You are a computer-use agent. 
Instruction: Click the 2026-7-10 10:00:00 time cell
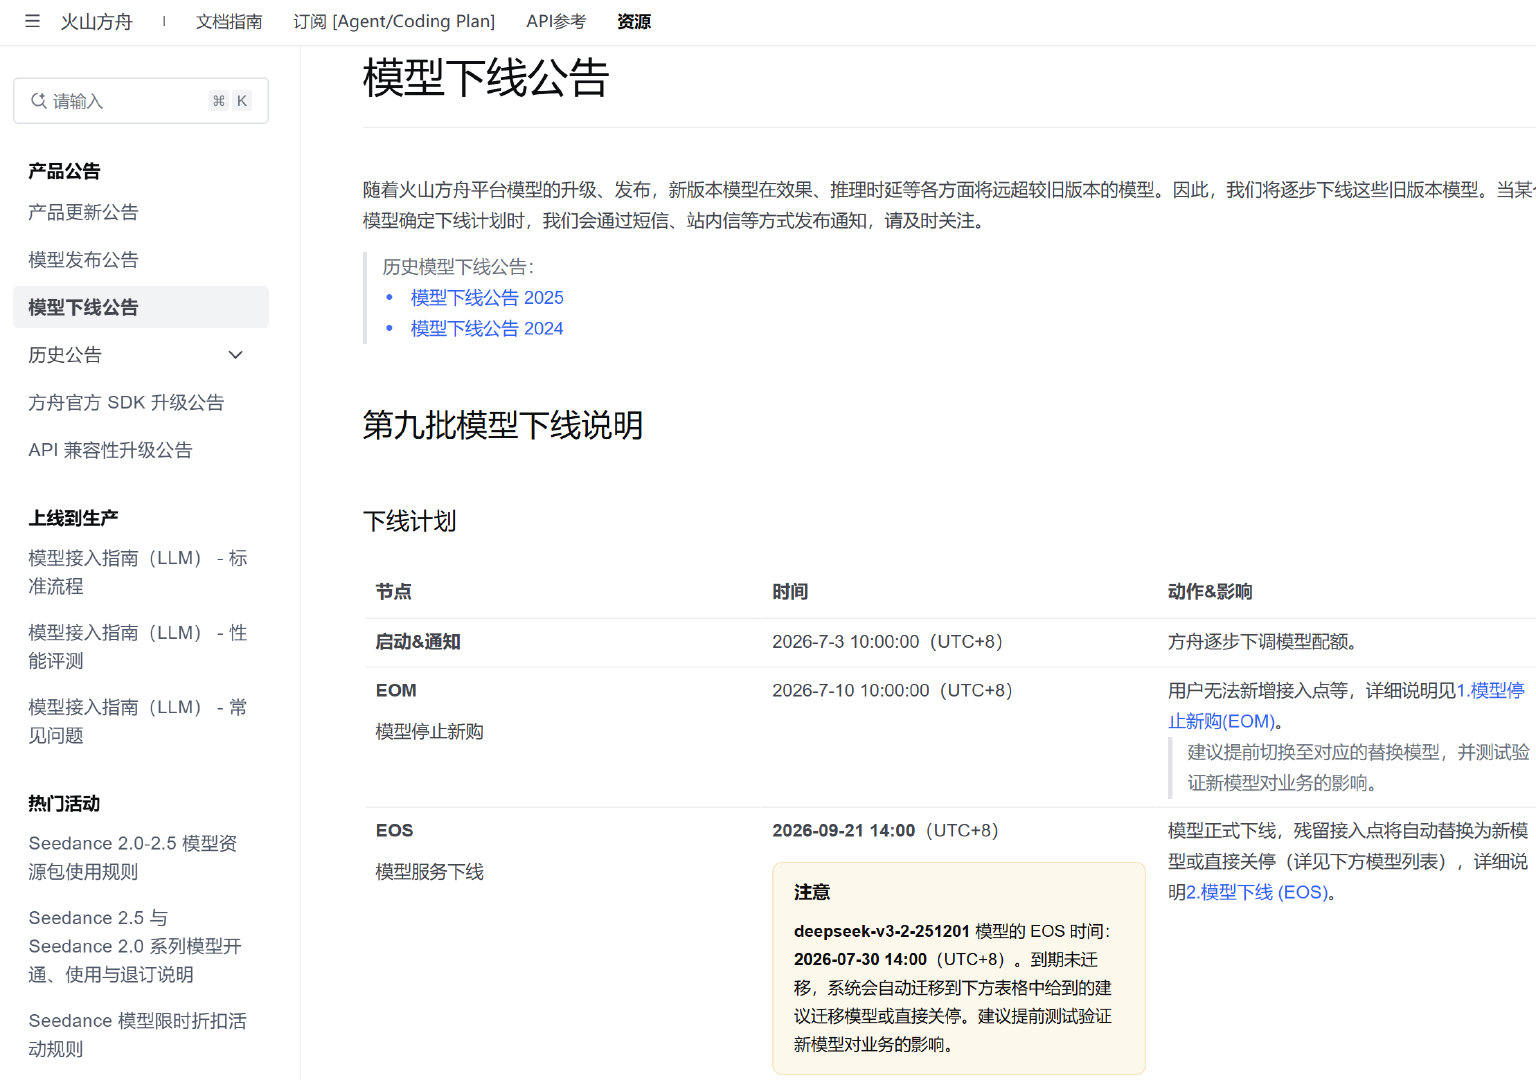[892, 691]
